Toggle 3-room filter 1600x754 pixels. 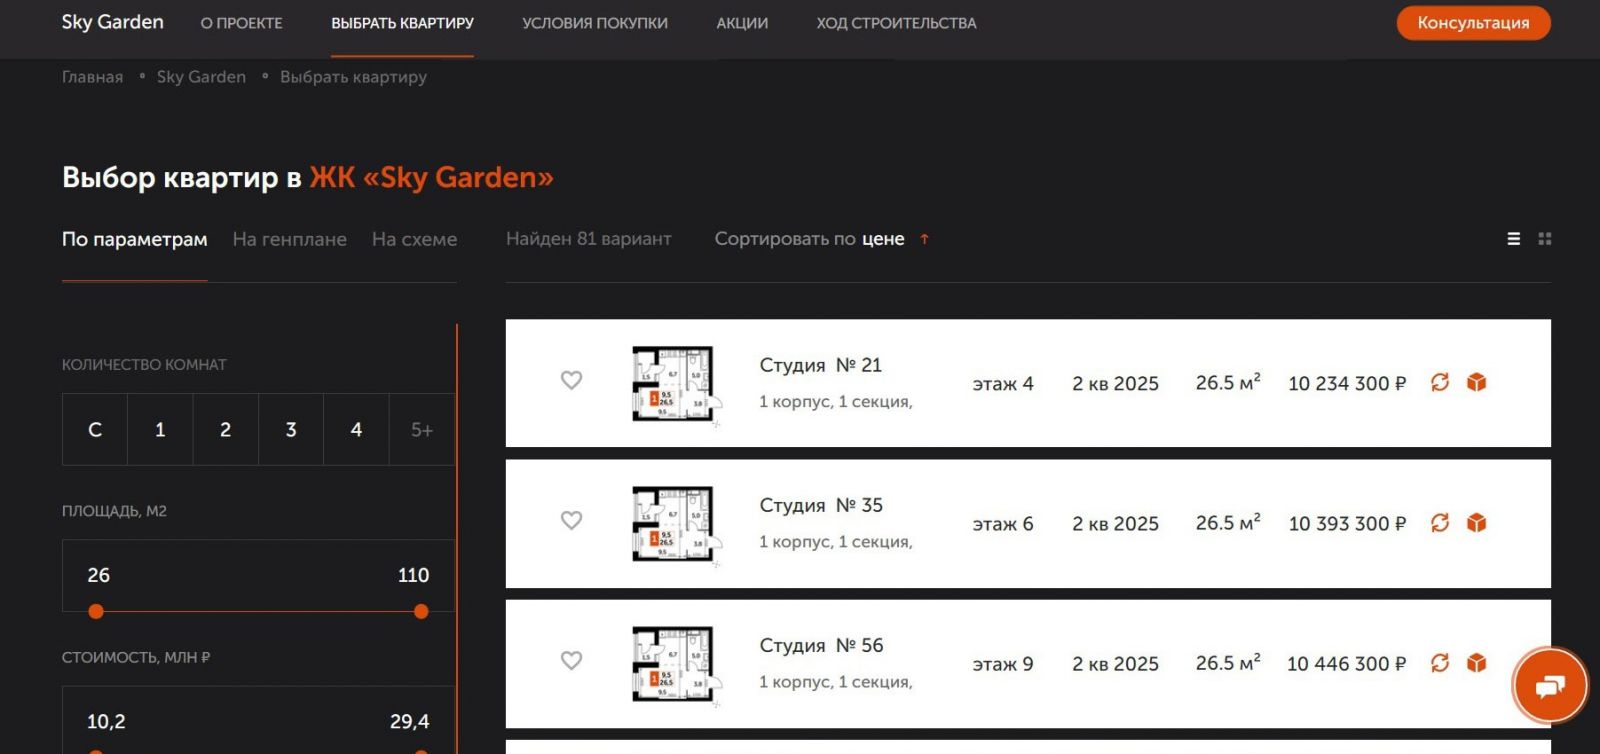tap(291, 429)
